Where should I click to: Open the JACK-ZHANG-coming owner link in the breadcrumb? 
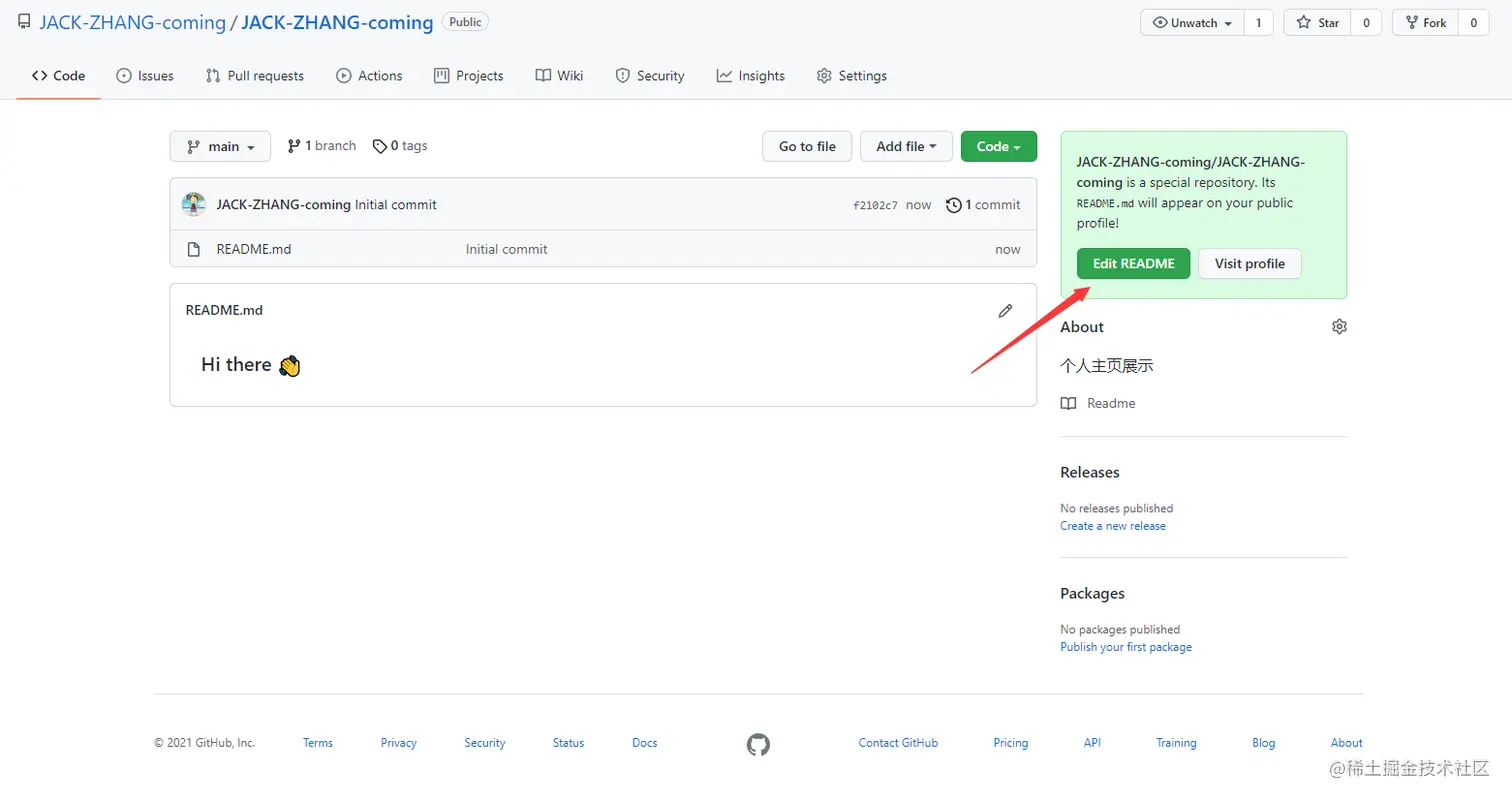click(132, 22)
